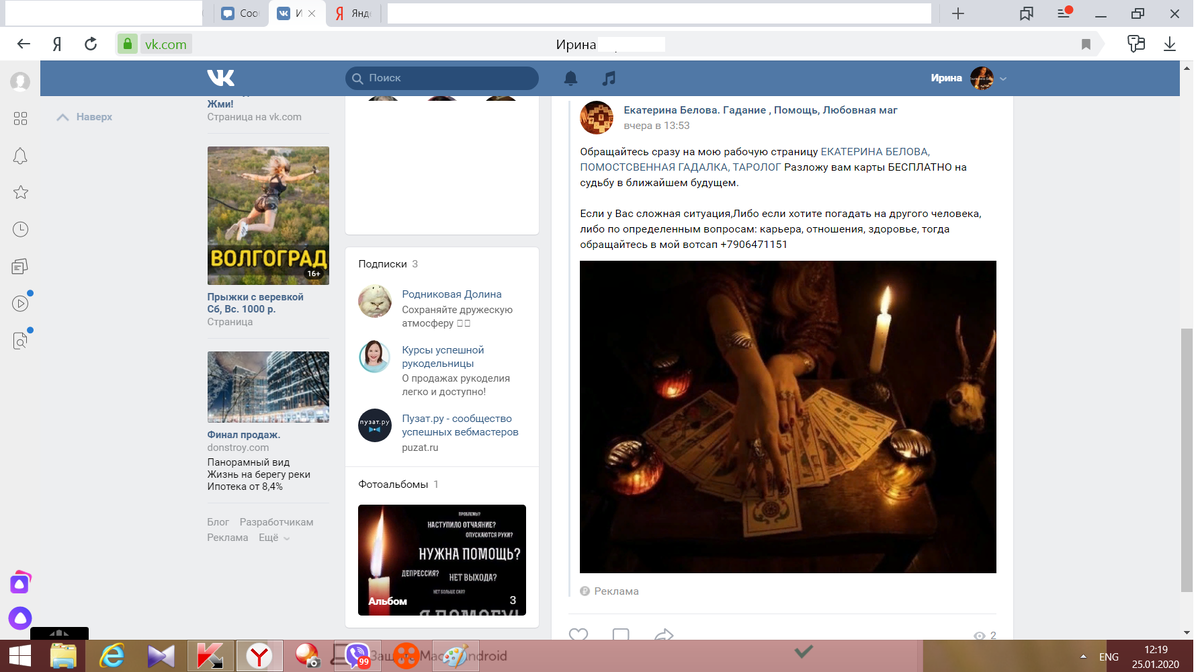Open Екатерина Белова post author link
The image size is (1200, 672).
761,109
